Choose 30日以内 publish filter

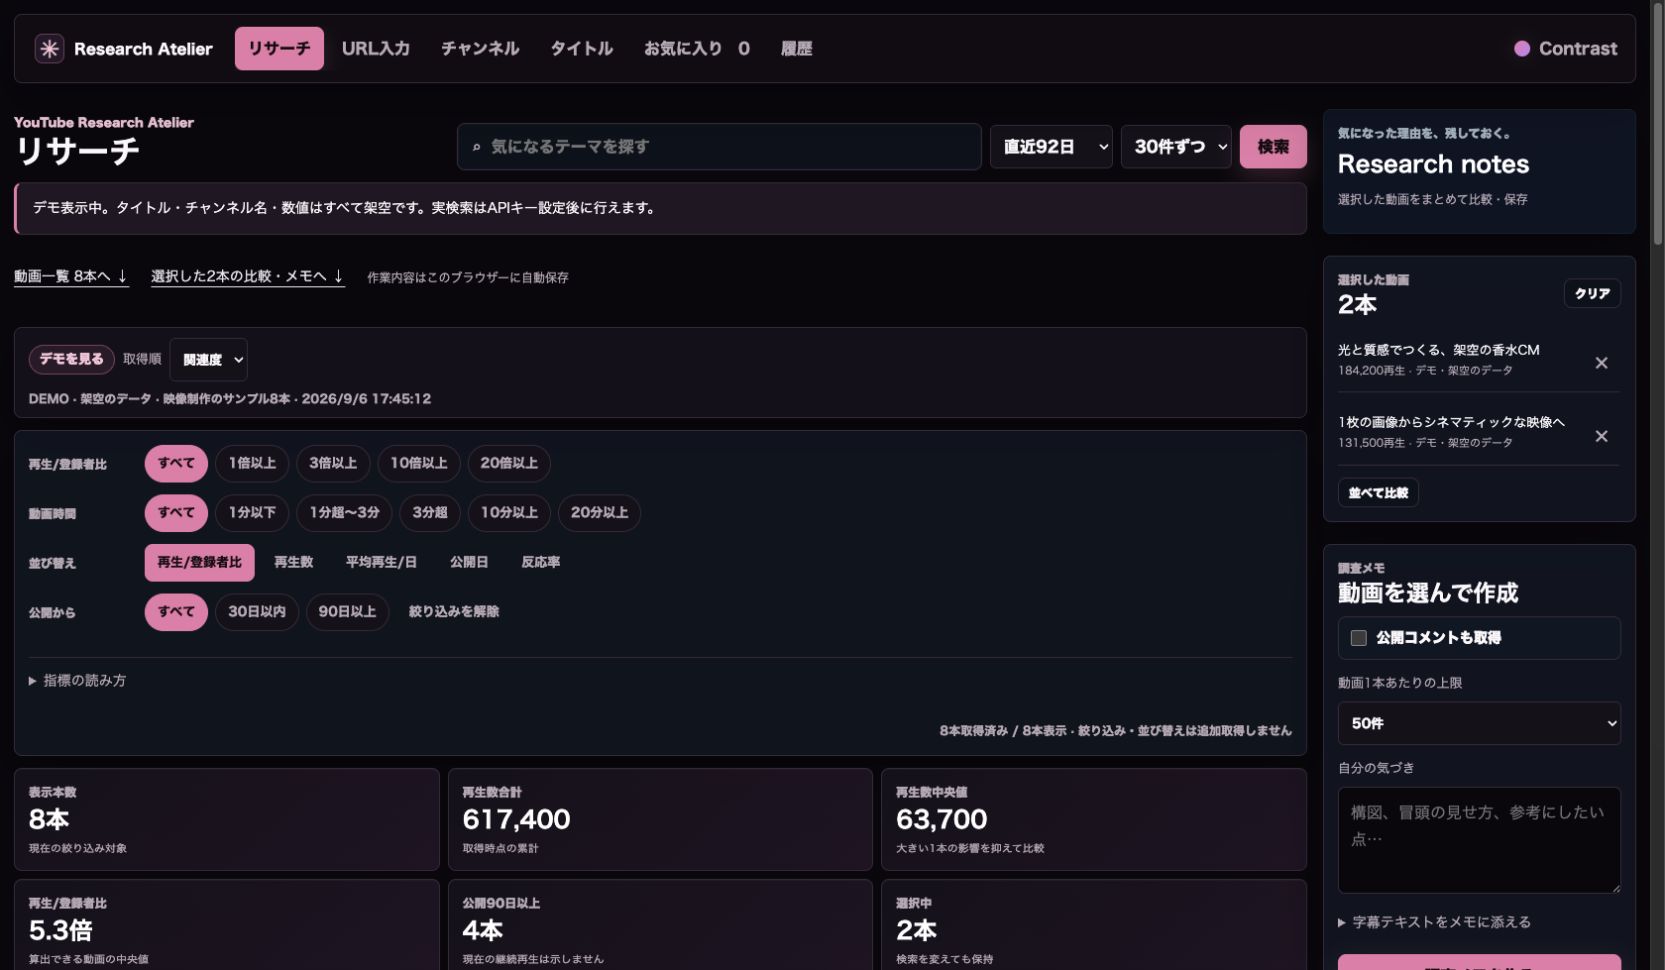[257, 612]
